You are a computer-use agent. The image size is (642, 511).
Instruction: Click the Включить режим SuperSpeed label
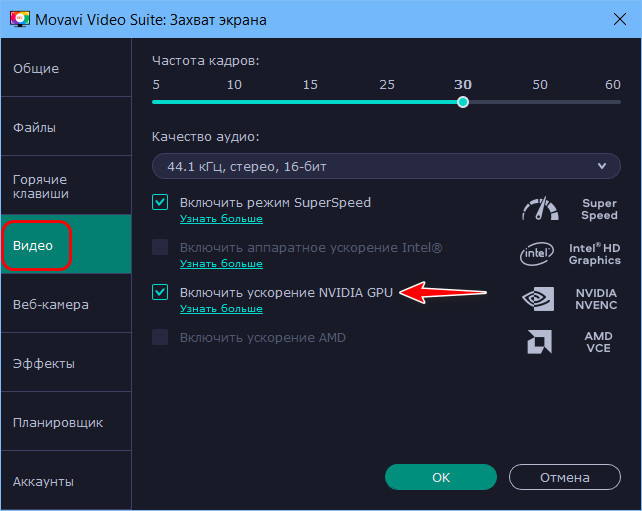(275, 202)
